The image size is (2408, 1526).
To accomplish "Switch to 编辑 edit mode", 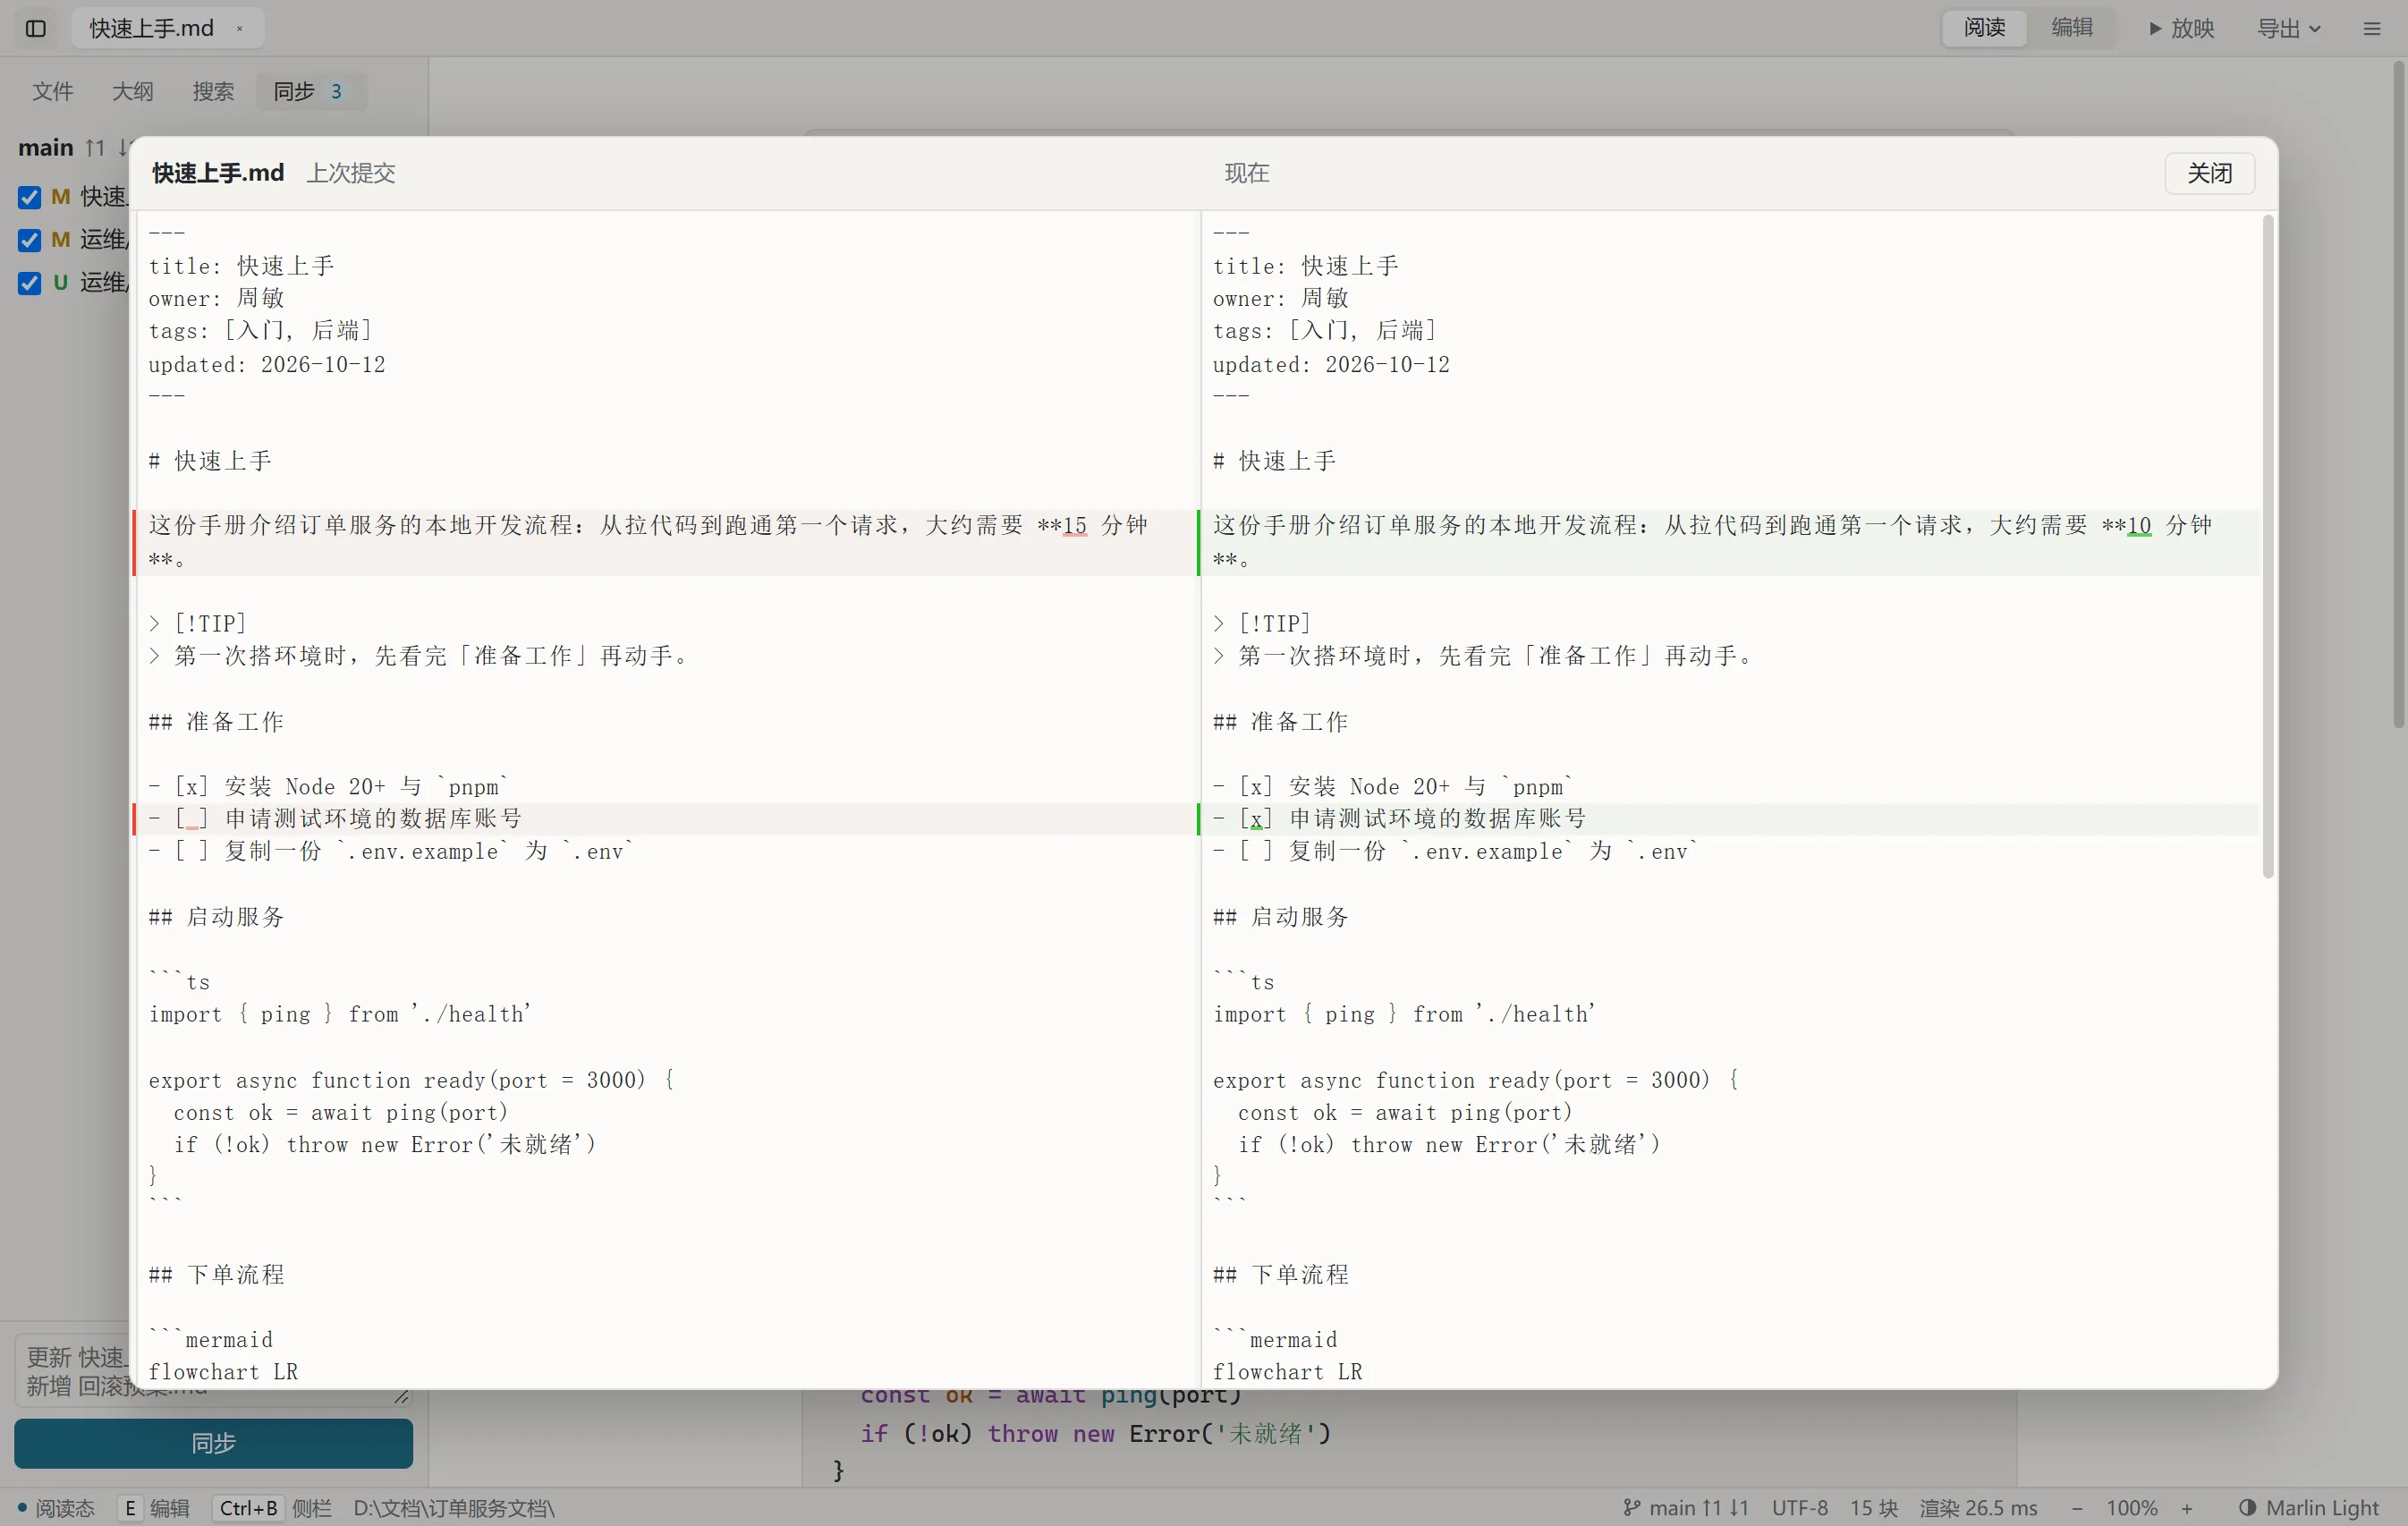I will (2072, 28).
